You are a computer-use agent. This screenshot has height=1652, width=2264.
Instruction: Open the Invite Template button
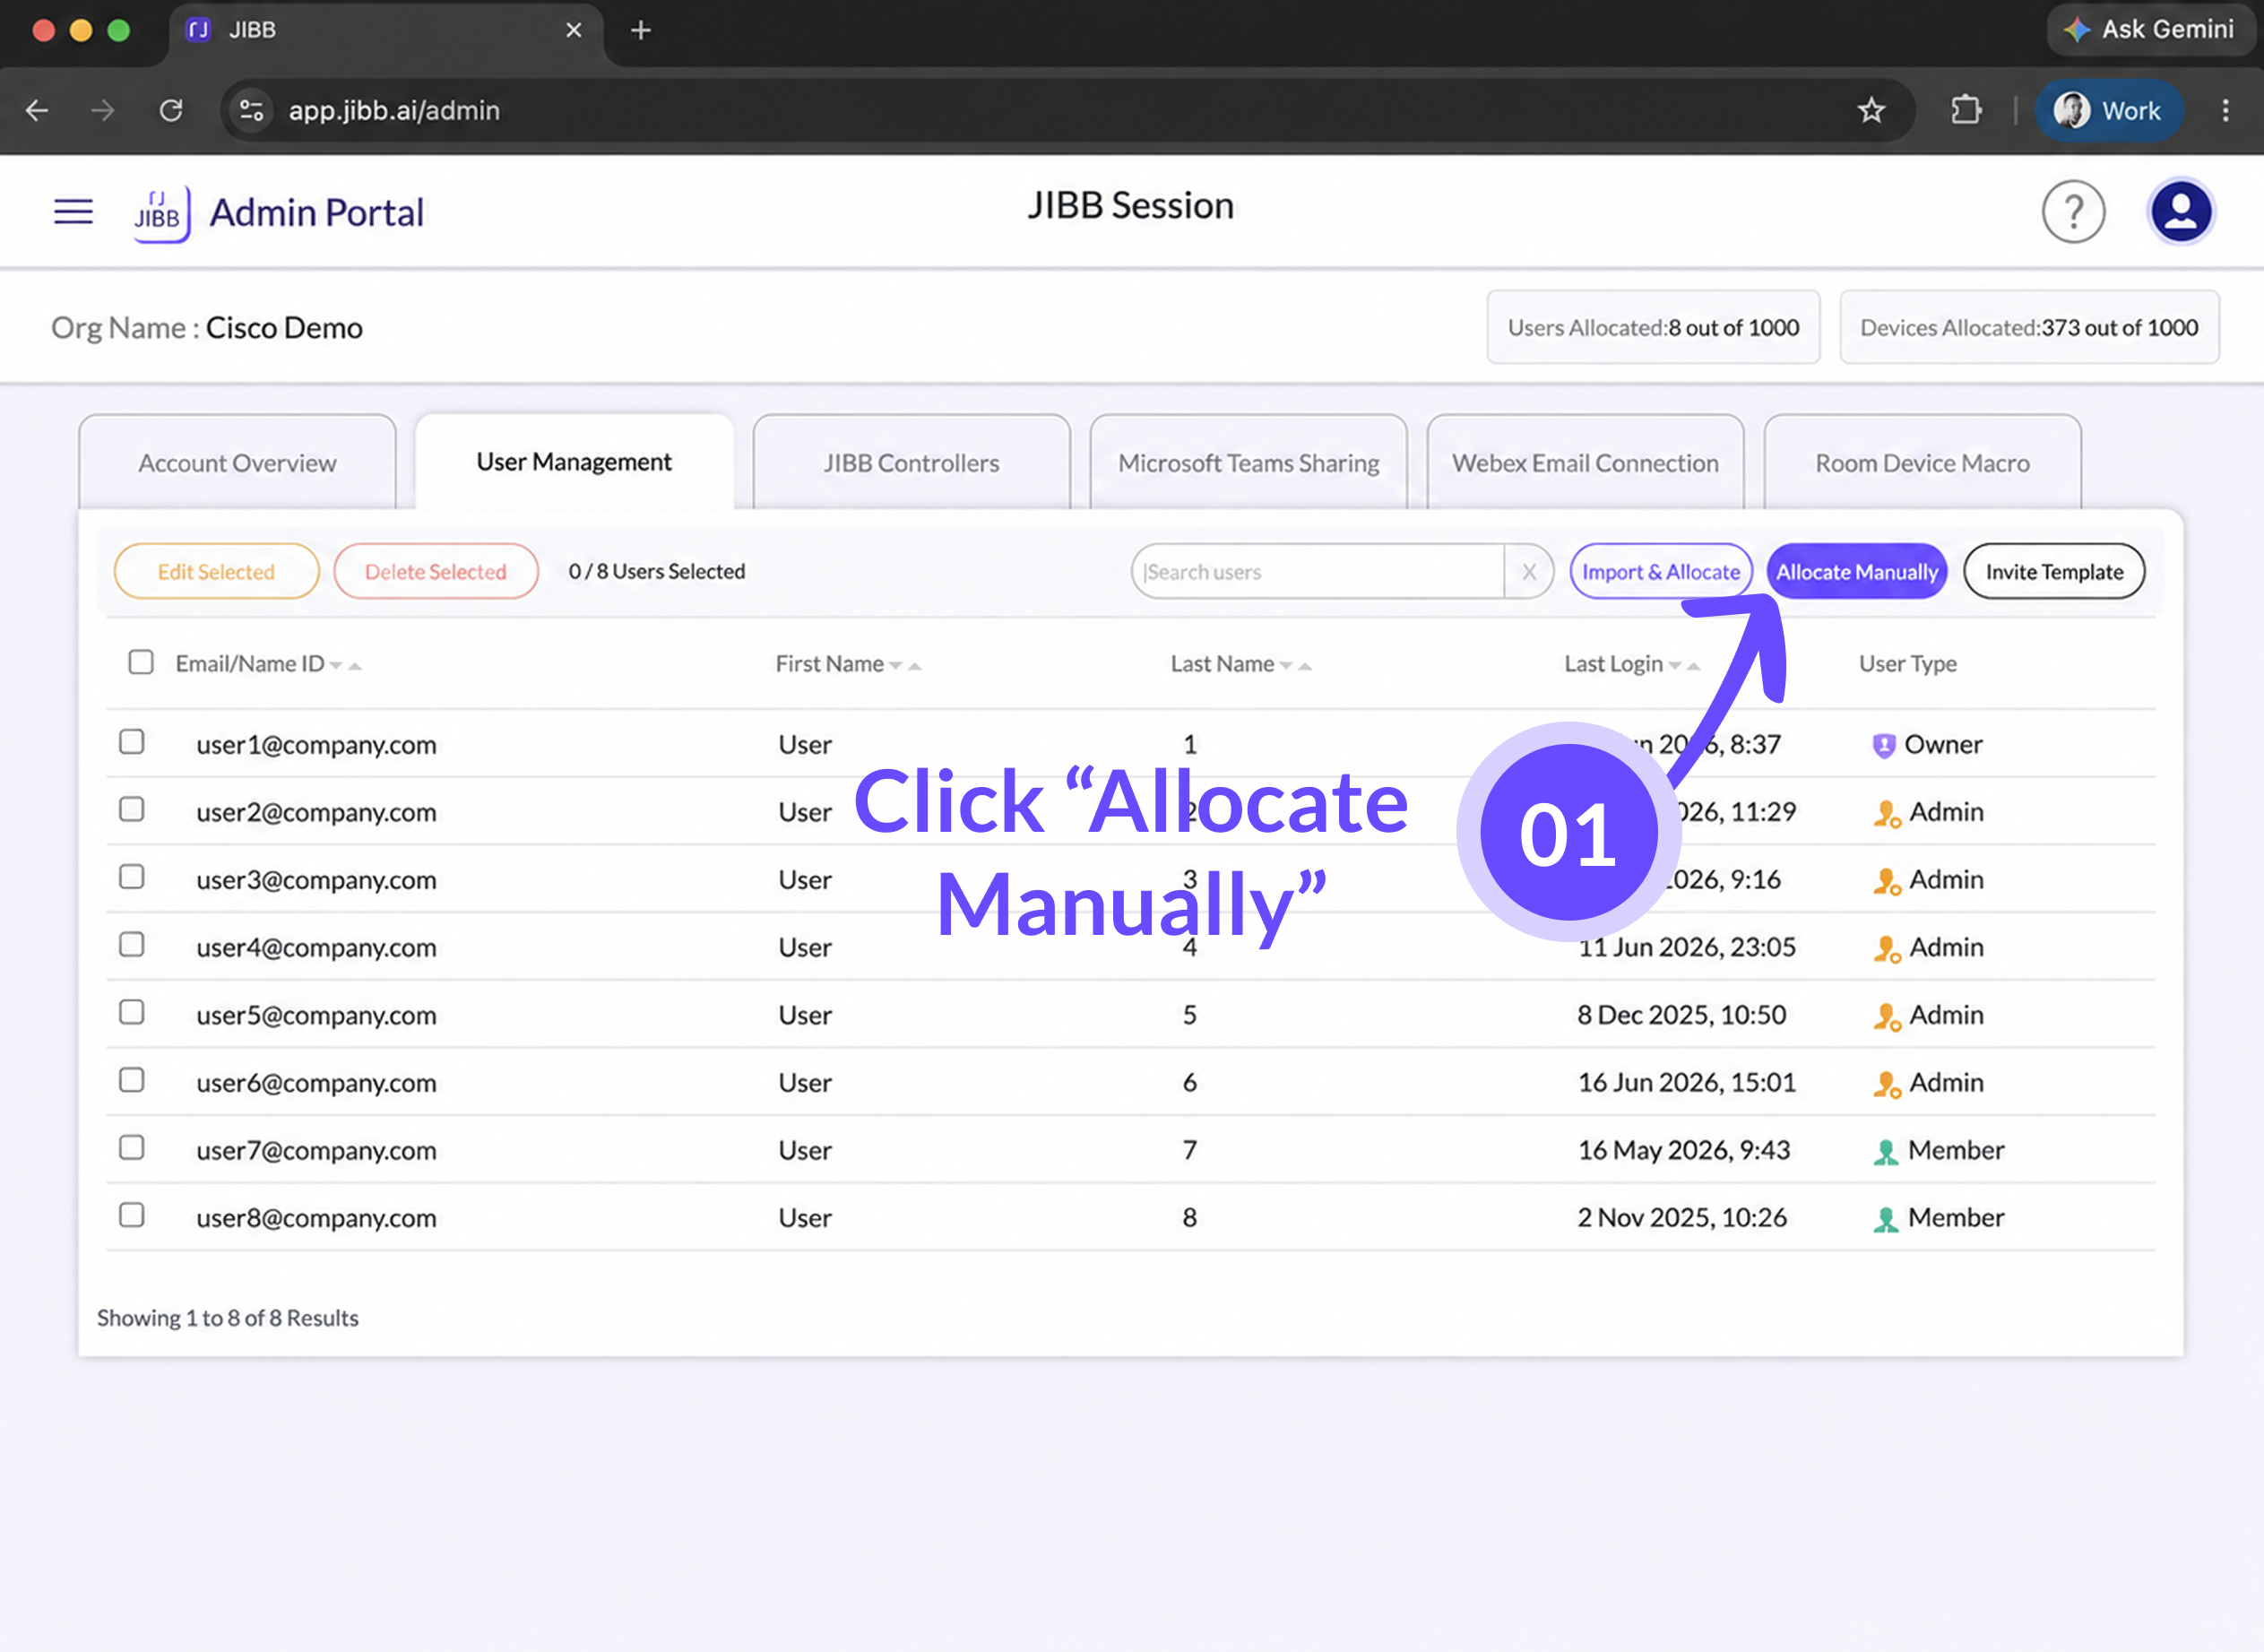click(x=2054, y=572)
